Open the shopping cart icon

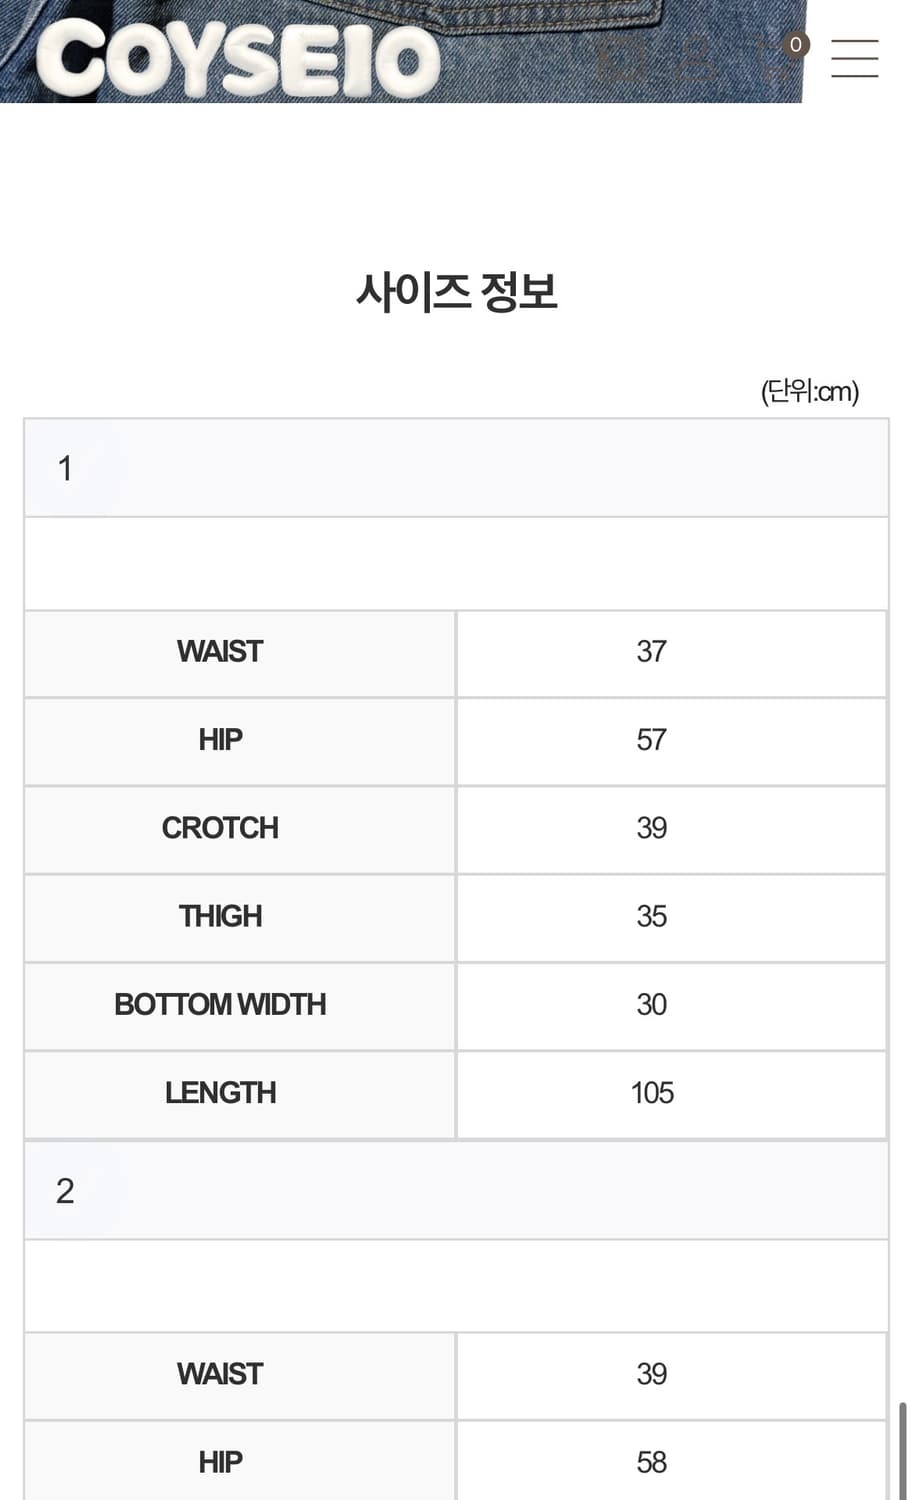[770, 60]
